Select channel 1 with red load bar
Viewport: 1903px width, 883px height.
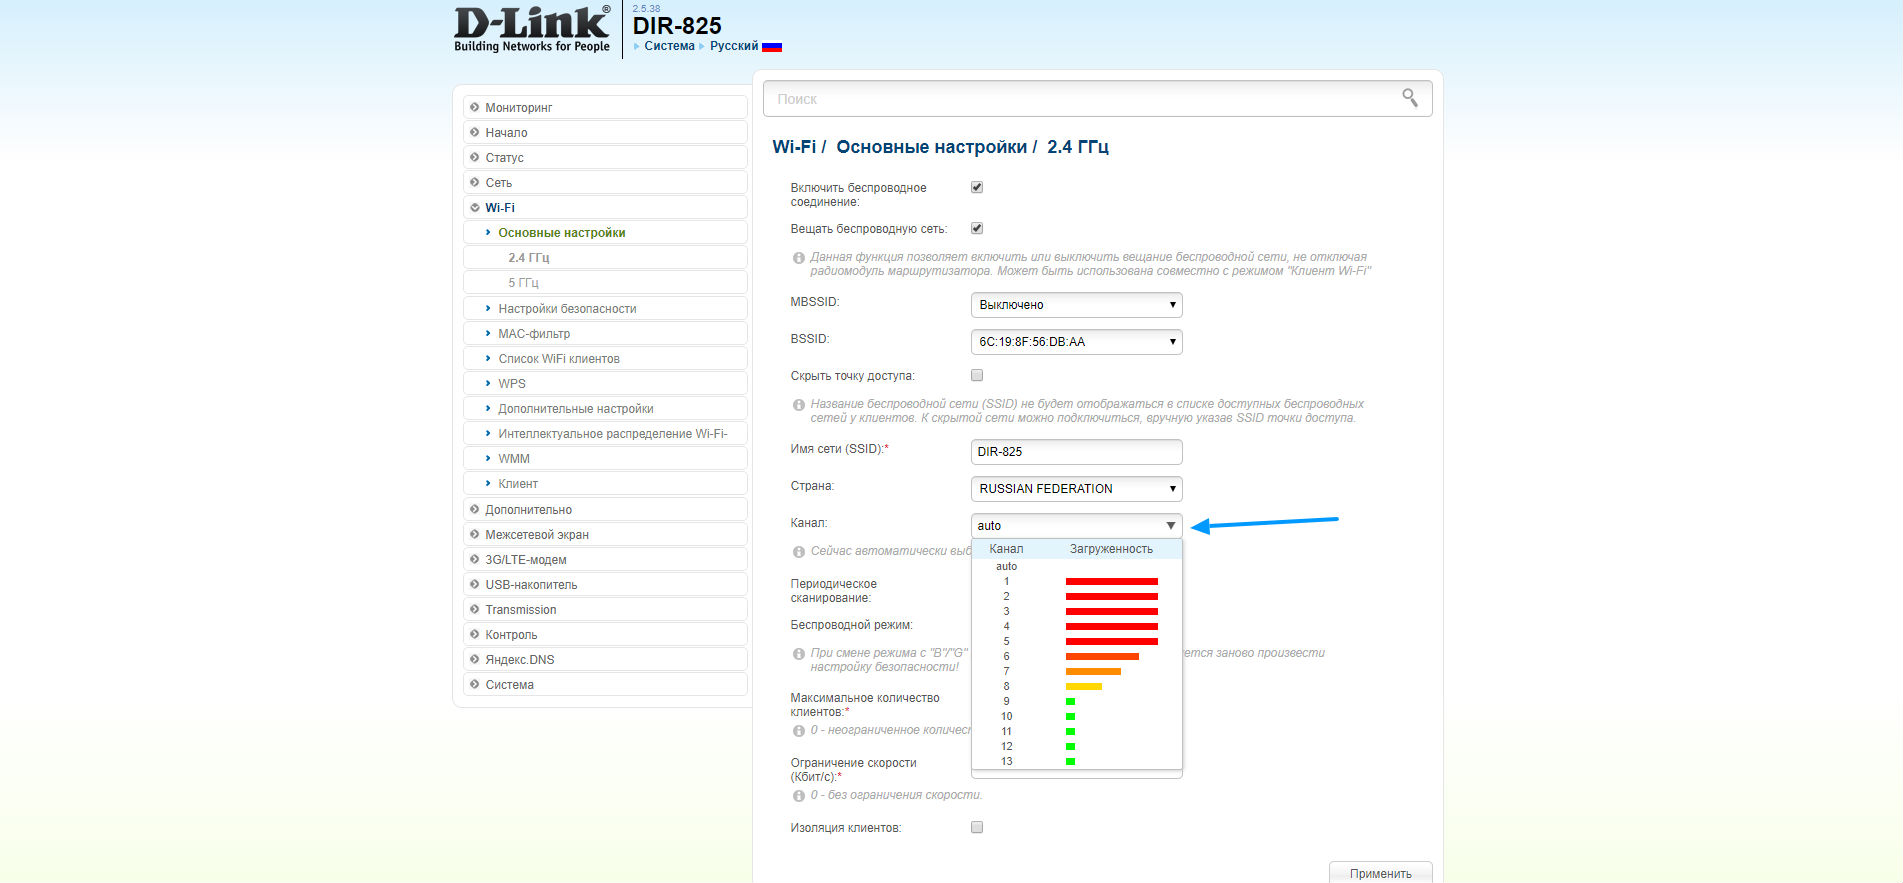pyautogui.click(x=1077, y=581)
